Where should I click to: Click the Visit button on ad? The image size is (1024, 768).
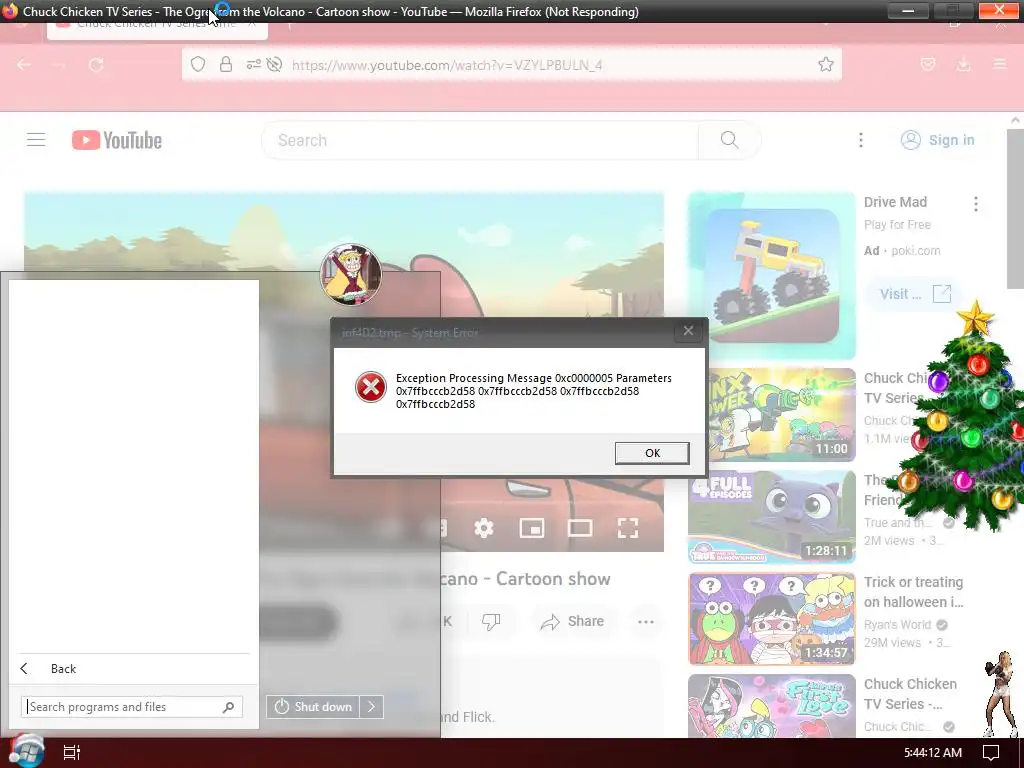tap(914, 294)
